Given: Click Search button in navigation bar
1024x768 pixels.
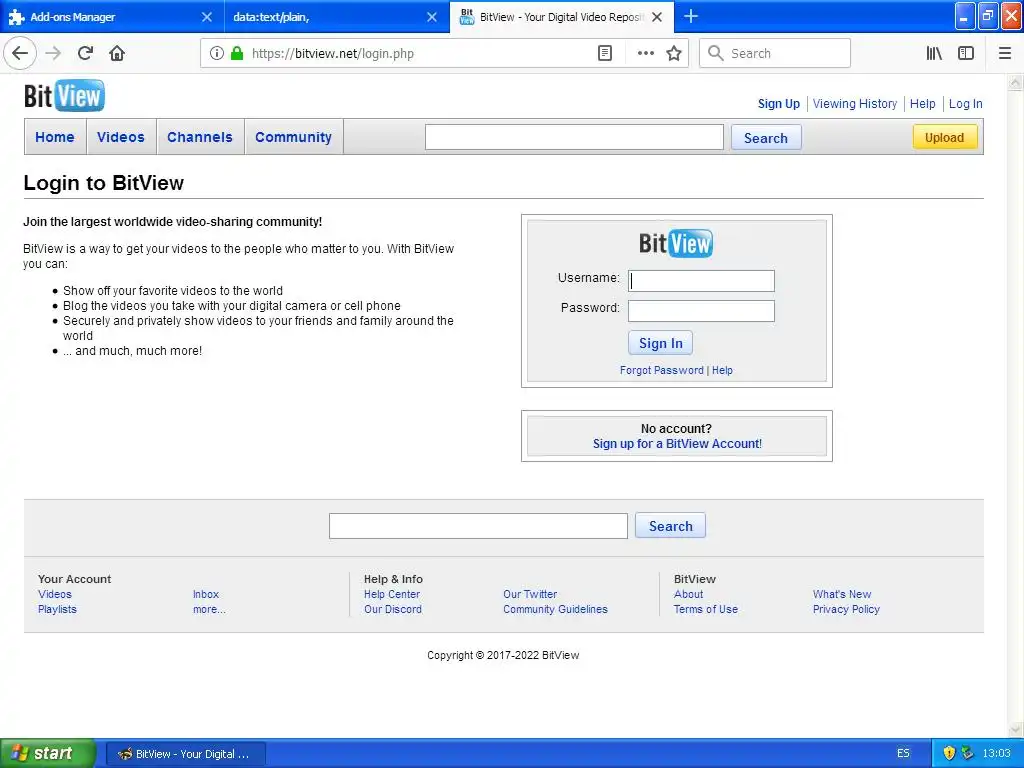Looking at the screenshot, I should [765, 138].
